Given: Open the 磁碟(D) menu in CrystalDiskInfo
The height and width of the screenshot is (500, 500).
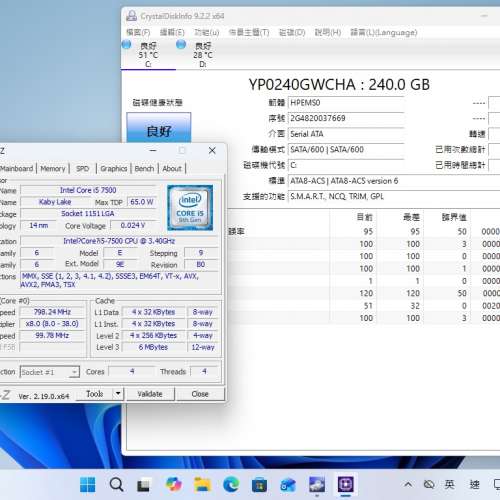Looking at the screenshot, I should [x=292, y=32].
